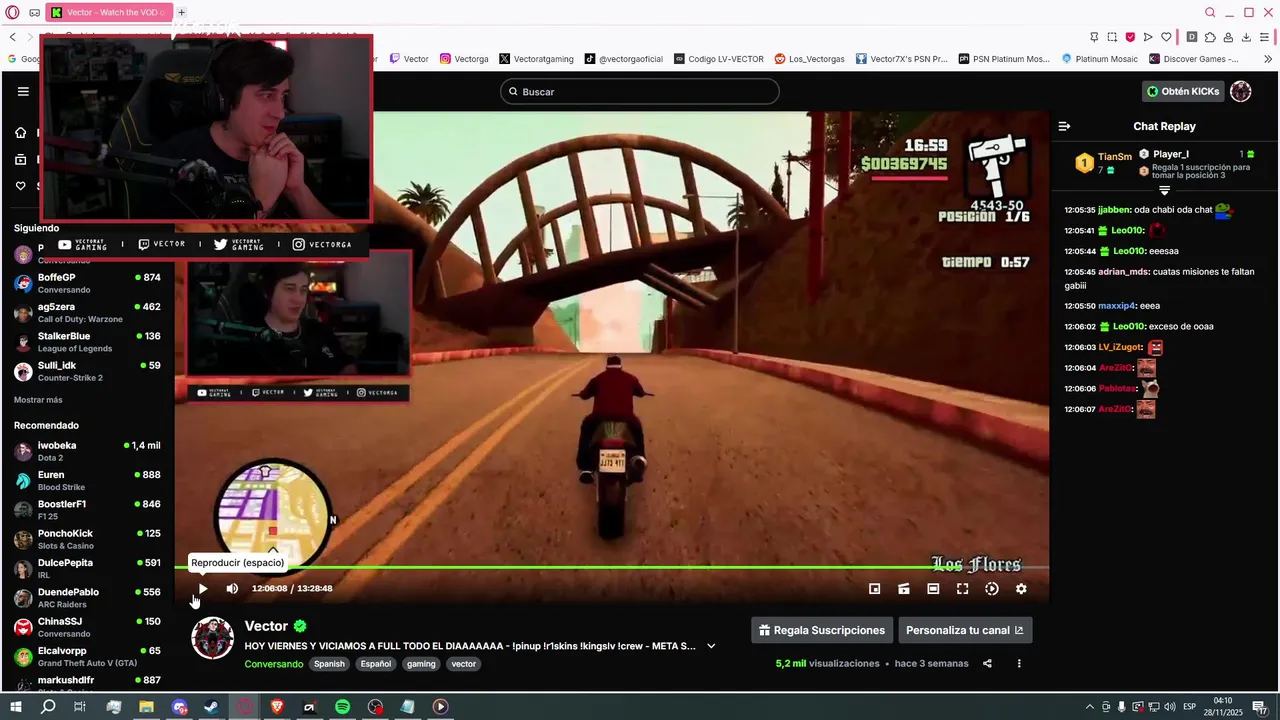Click the Obtén KICKs button
The image size is (1280, 720).
click(x=1183, y=91)
